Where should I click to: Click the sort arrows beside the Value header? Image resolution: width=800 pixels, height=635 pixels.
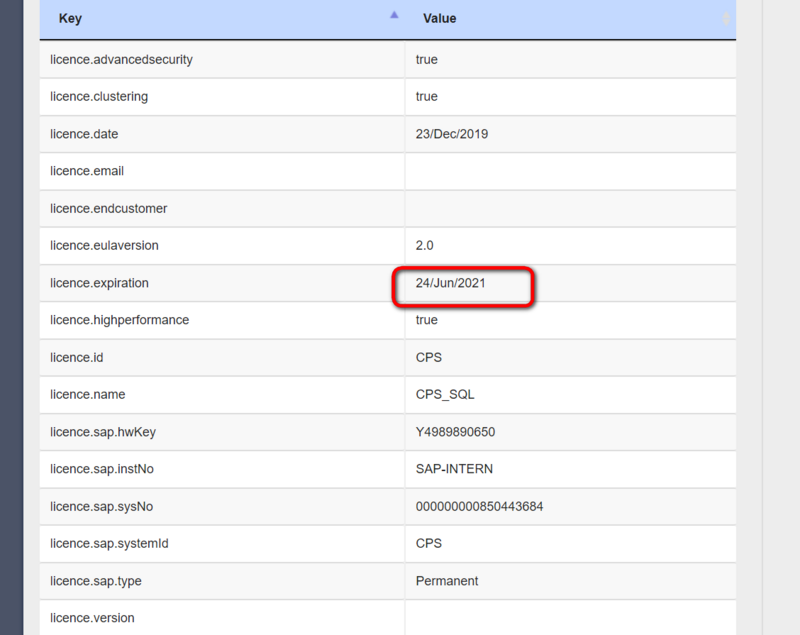point(726,18)
